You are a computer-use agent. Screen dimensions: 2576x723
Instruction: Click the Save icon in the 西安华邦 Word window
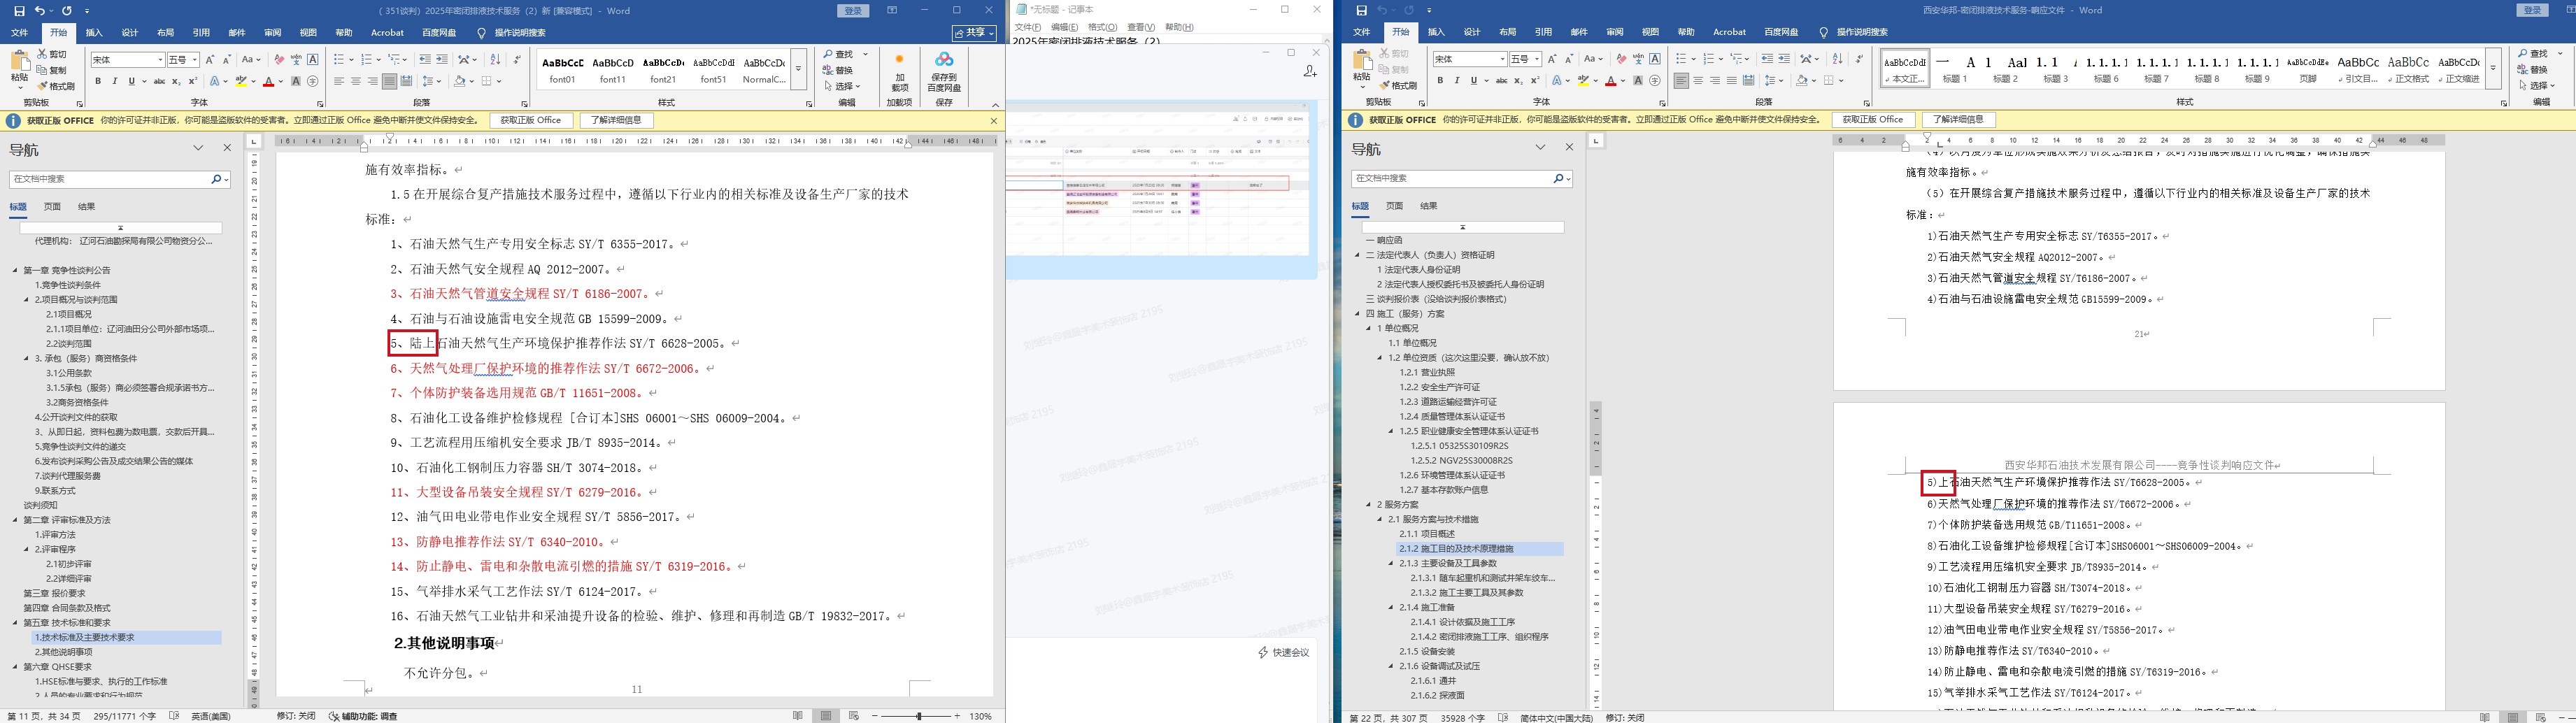click(x=1361, y=11)
